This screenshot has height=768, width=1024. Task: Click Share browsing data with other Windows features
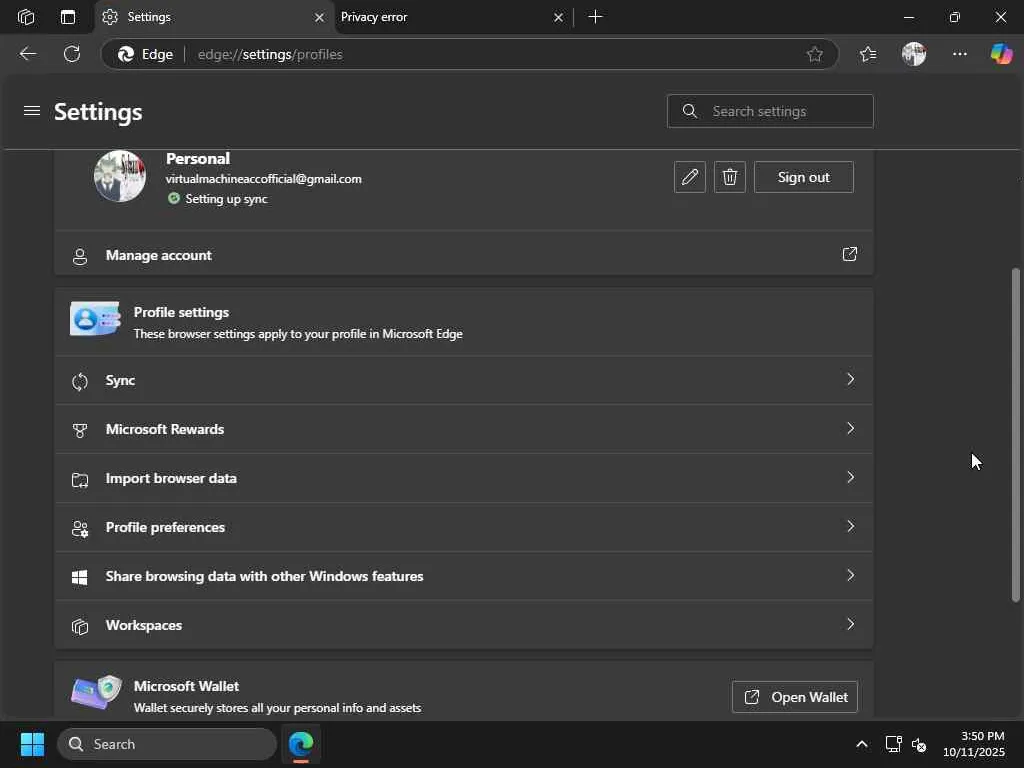[x=264, y=576]
